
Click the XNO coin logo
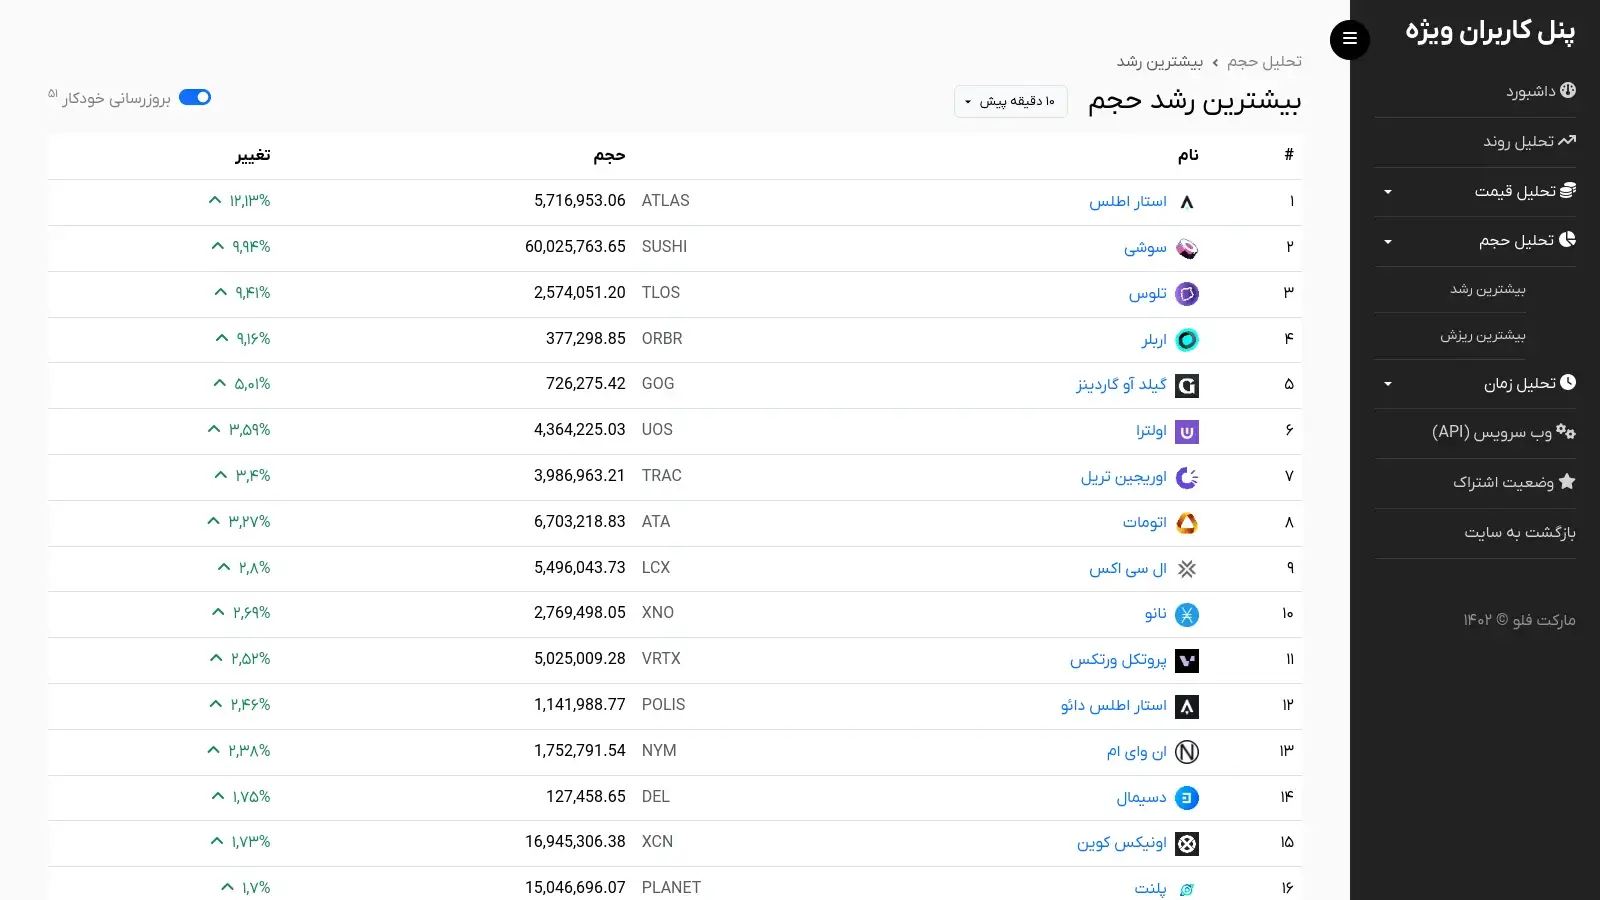point(1187,615)
